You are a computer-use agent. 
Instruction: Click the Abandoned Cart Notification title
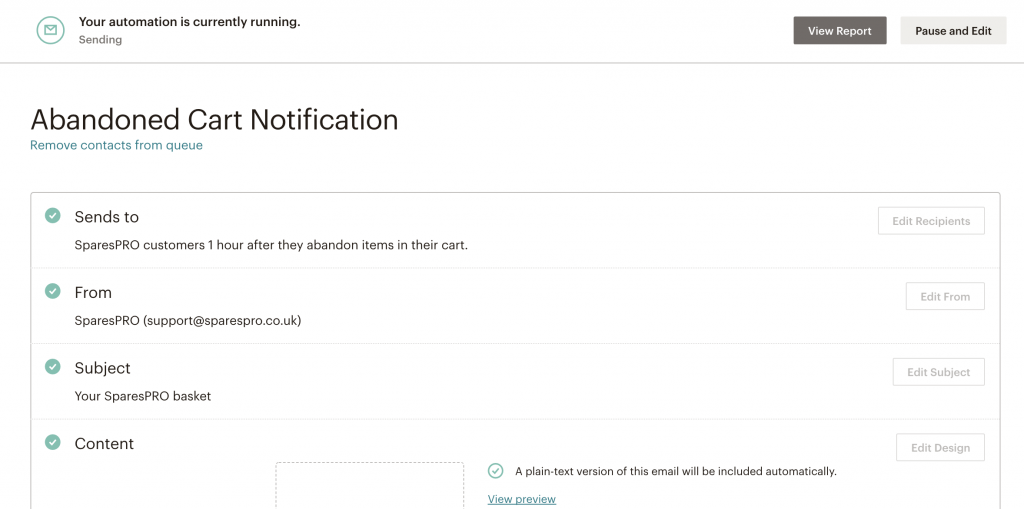click(214, 120)
